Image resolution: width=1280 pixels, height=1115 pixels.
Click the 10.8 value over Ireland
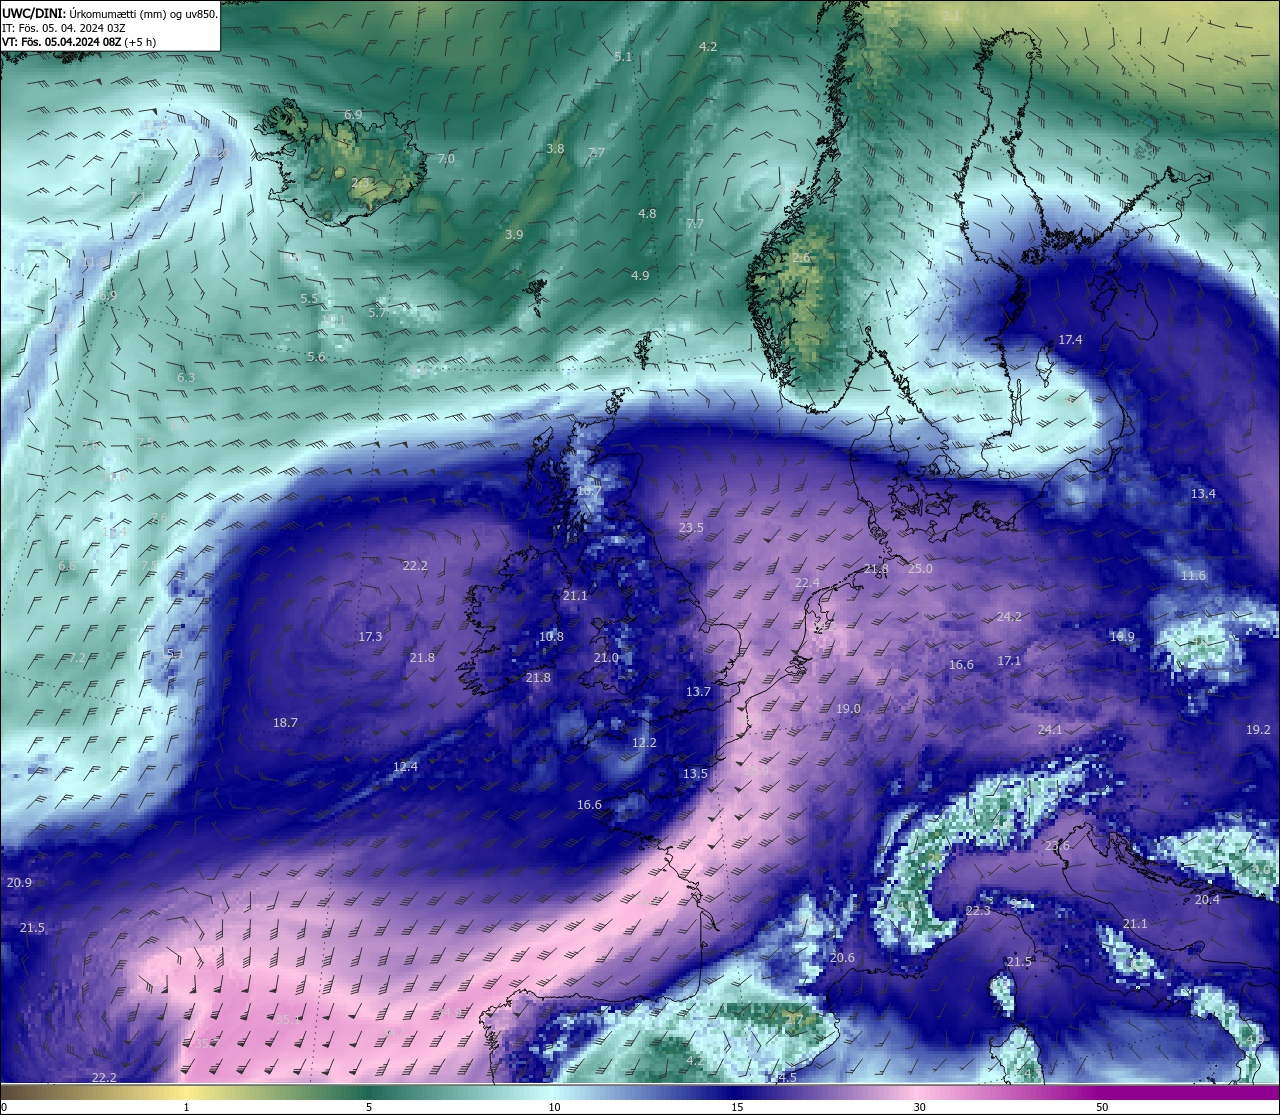click(x=551, y=637)
